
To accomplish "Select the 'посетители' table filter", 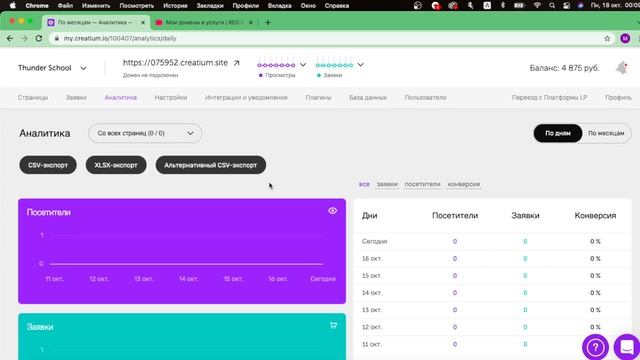I will 422,184.
